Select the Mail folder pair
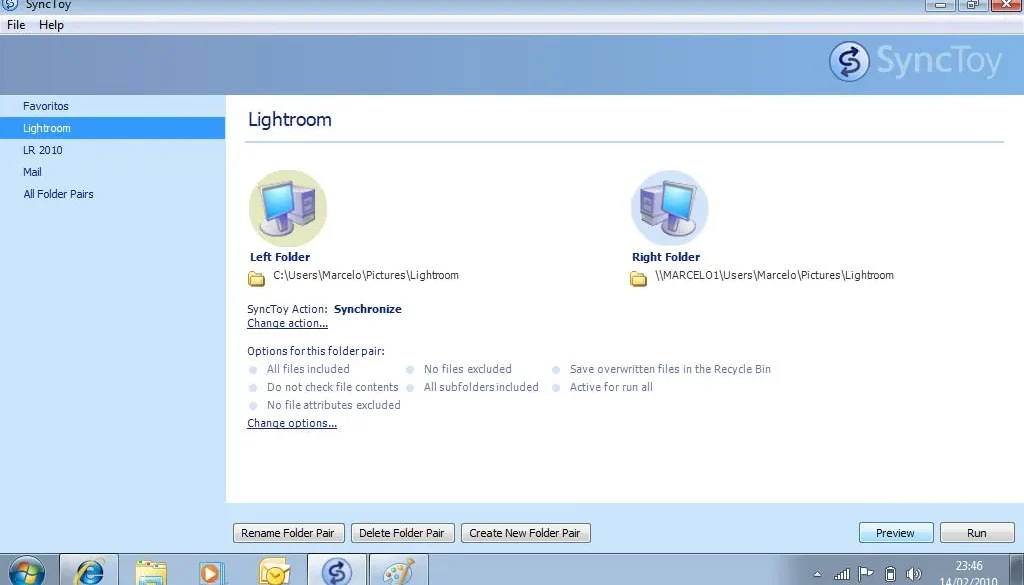 [x=112, y=172]
